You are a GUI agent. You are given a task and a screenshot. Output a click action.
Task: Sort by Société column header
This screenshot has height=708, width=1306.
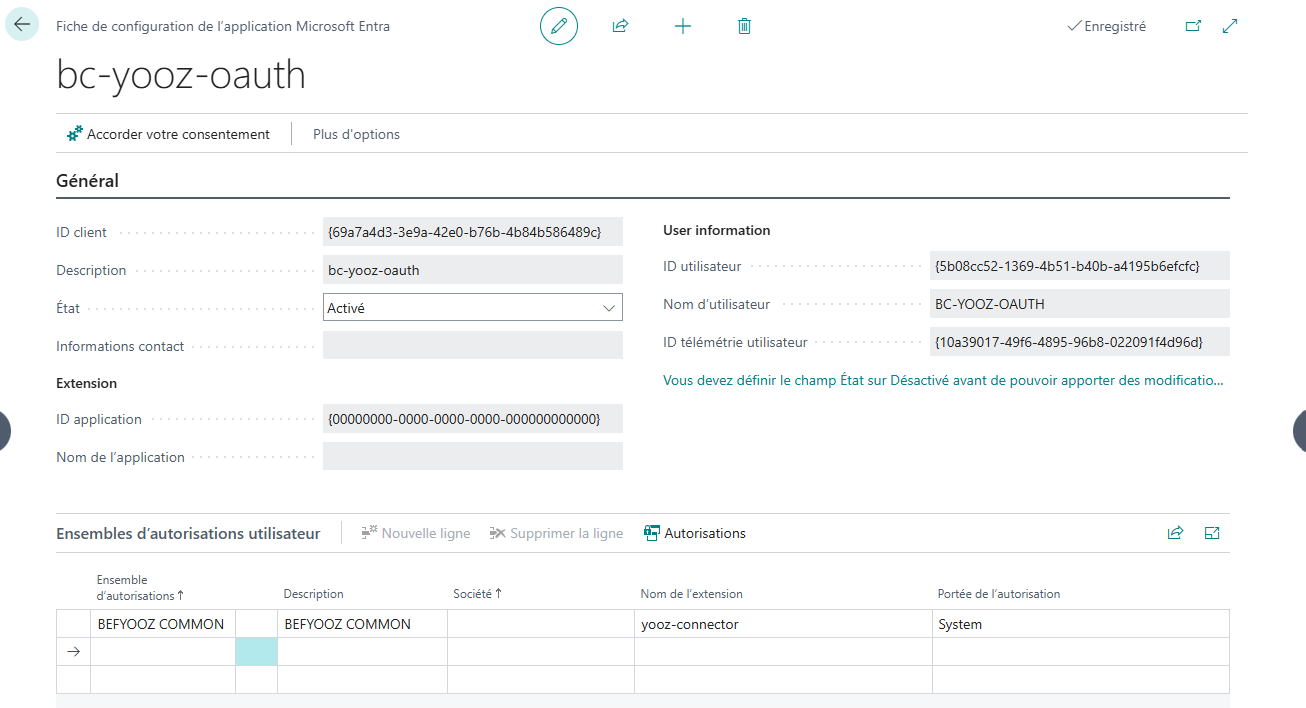pyautogui.click(x=477, y=594)
